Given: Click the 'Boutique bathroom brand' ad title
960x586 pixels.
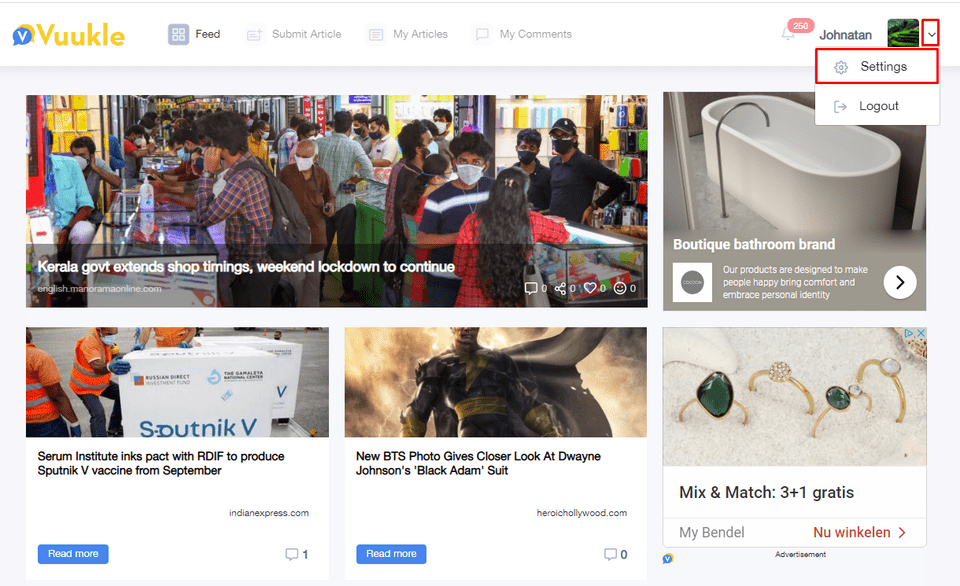Looking at the screenshot, I should pos(754,244).
